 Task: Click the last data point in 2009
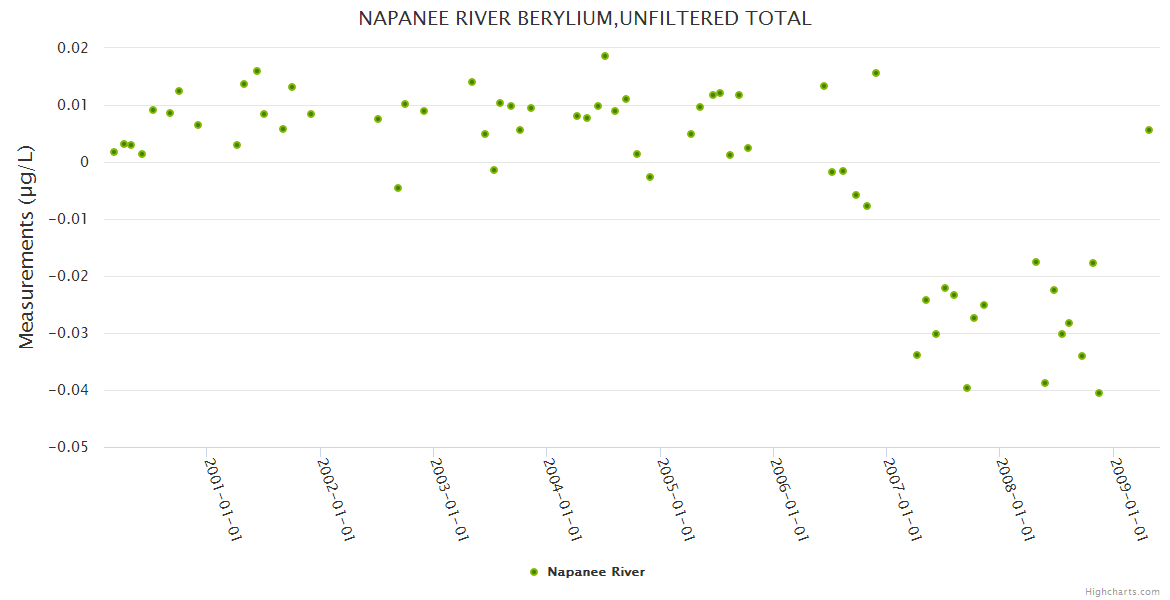click(x=1149, y=130)
